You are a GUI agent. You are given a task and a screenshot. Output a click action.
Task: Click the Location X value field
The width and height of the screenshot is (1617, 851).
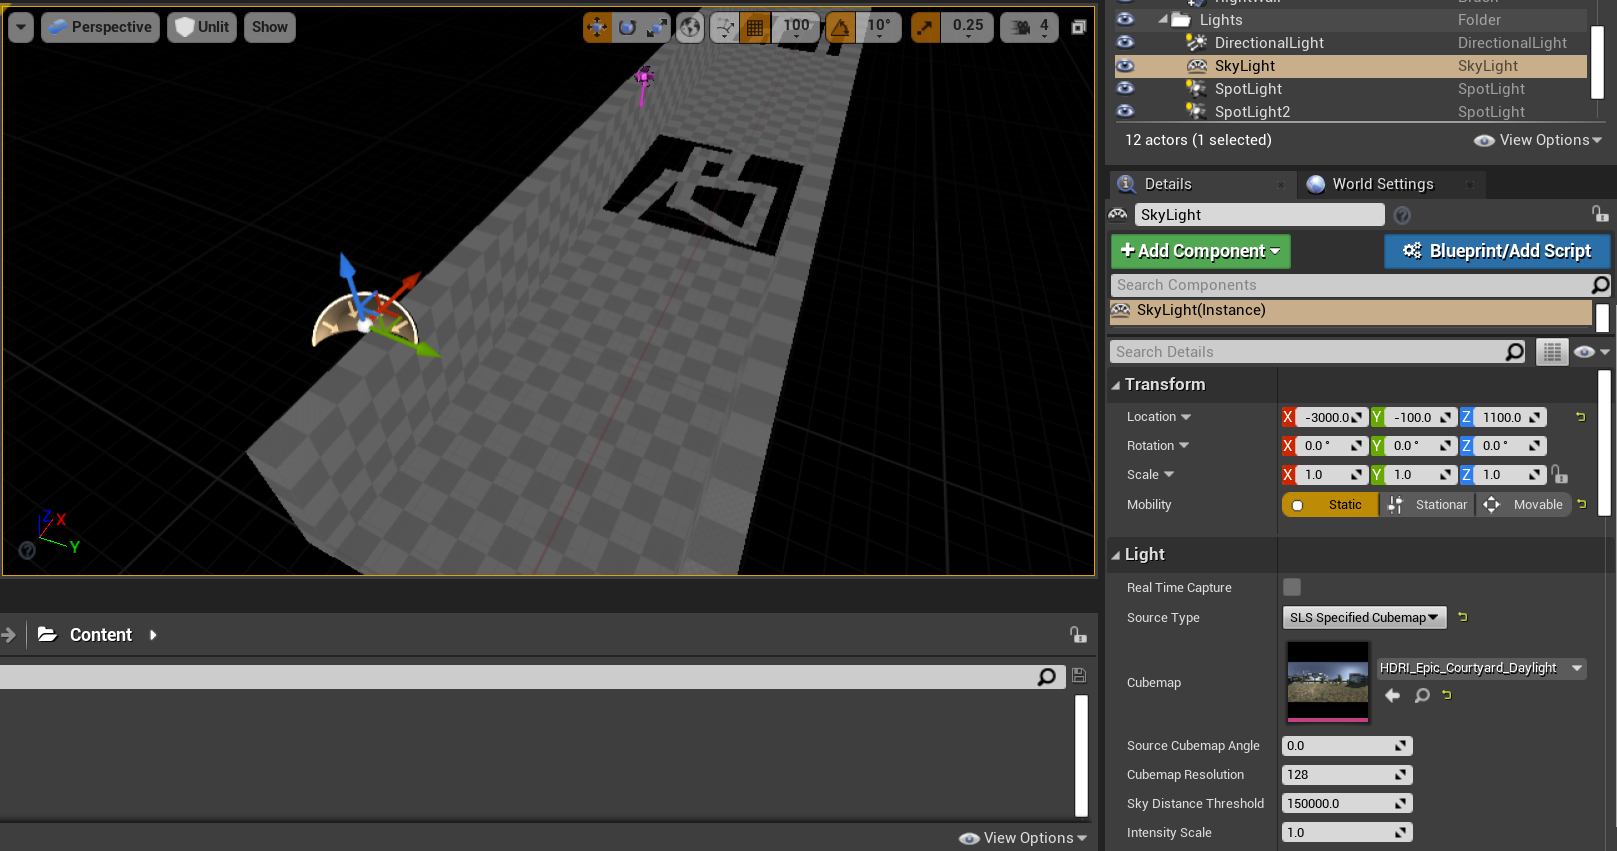point(1331,418)
